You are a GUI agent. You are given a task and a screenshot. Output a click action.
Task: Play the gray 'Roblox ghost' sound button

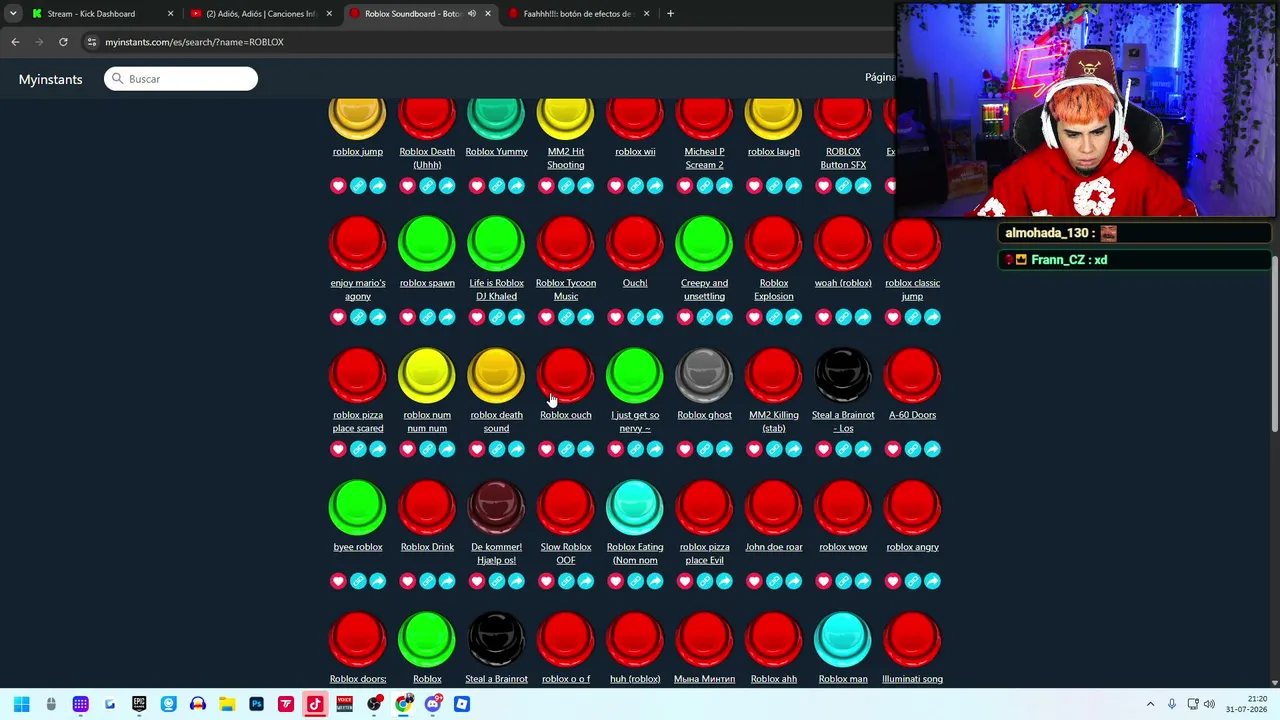coord(704,375)
